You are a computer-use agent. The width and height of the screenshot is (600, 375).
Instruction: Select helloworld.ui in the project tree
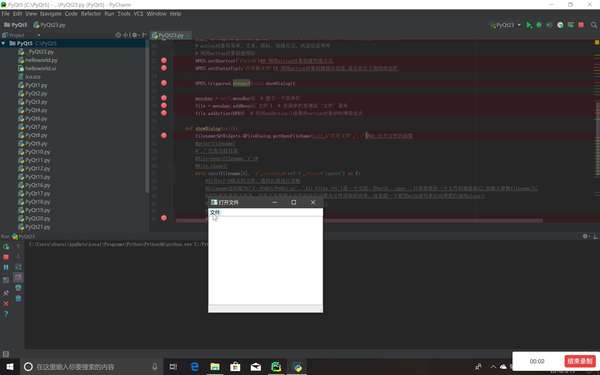click(x=41, y=68)
